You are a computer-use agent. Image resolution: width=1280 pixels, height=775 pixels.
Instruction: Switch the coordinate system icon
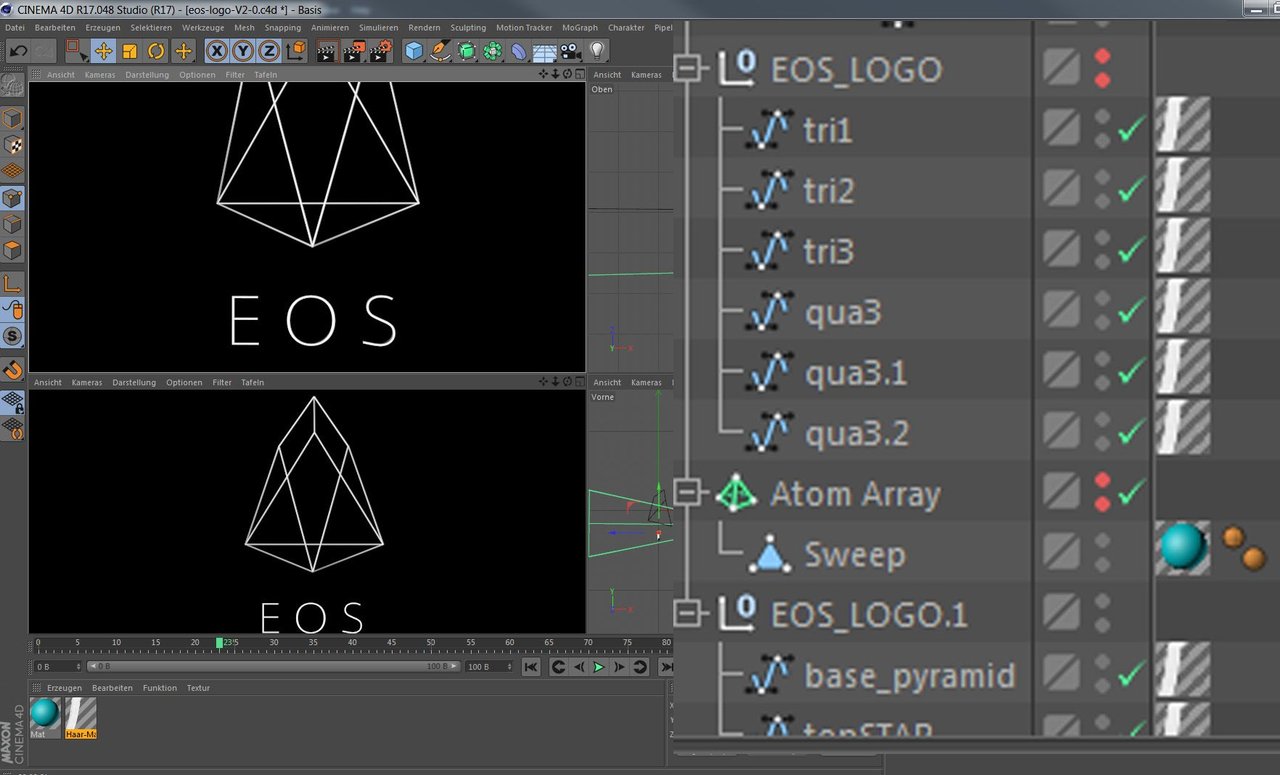coord(297,50)
